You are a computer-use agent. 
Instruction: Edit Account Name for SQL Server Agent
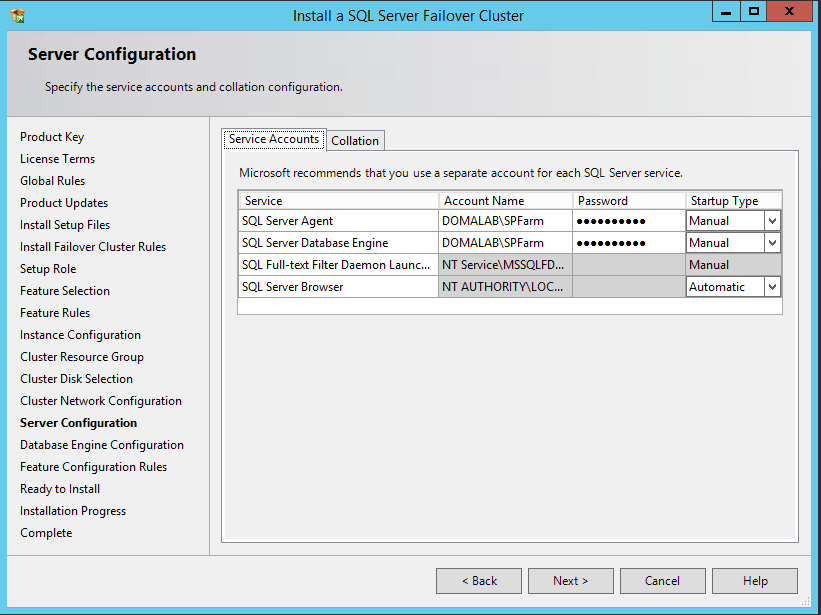505,221
